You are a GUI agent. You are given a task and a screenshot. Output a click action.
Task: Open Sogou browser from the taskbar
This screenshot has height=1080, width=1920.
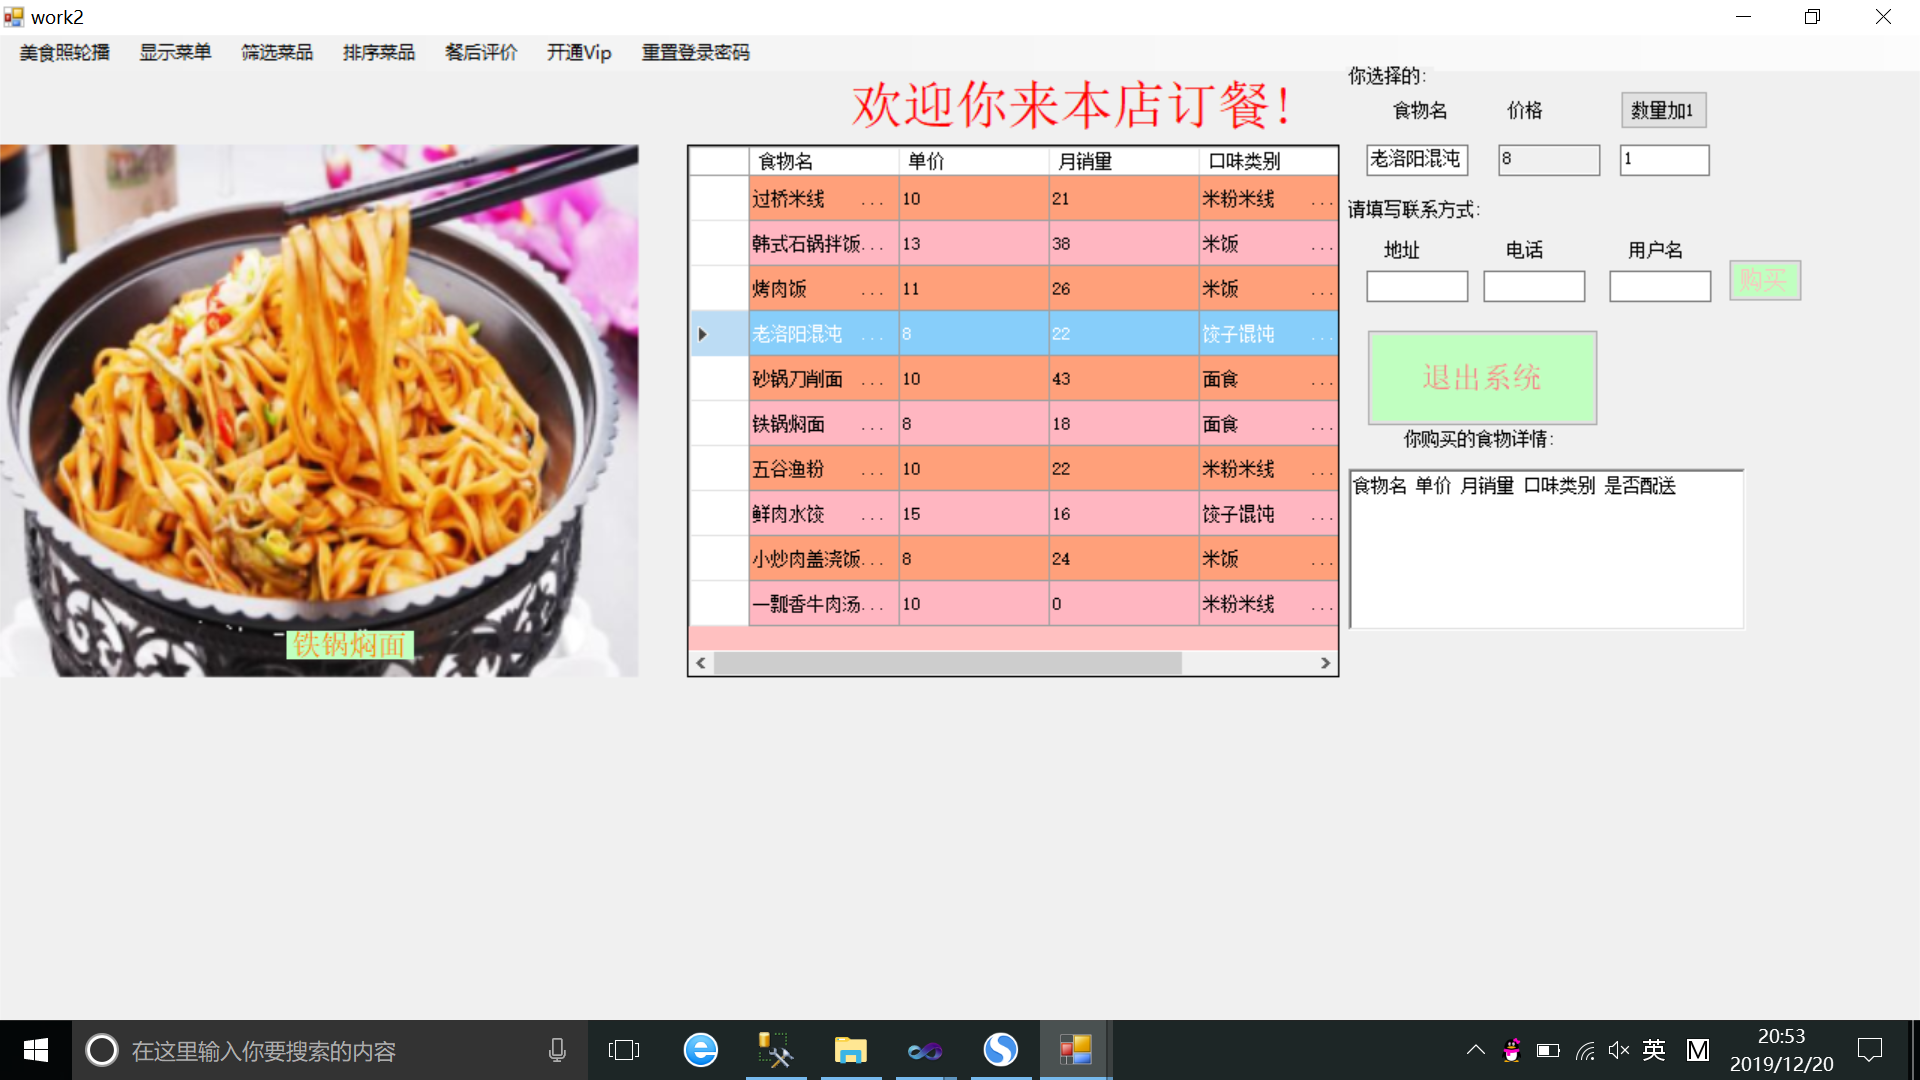(1000, 1050)
